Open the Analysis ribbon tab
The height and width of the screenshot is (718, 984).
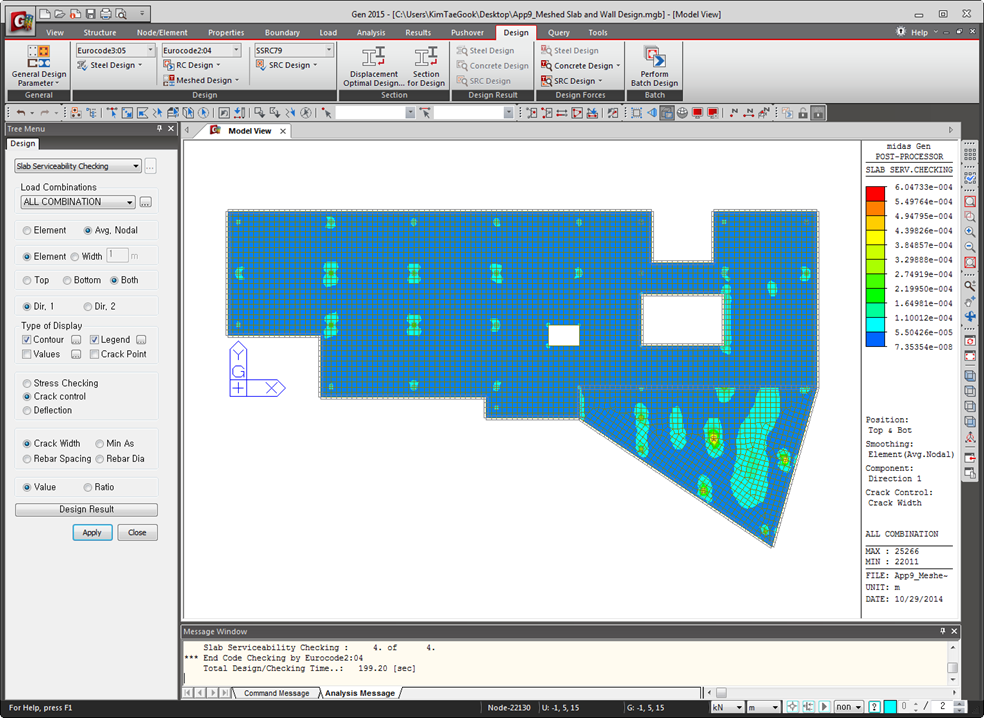(x=371, y=33)
